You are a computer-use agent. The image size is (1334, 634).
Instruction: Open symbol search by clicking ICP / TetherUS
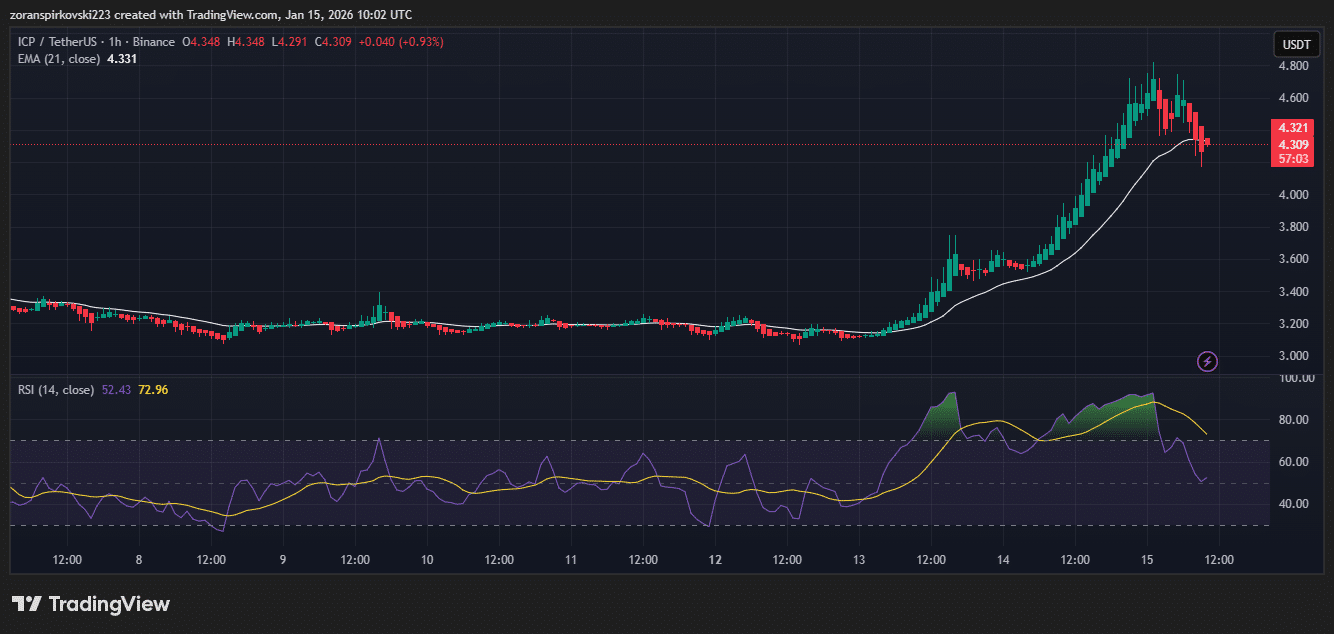click(60, 42)
